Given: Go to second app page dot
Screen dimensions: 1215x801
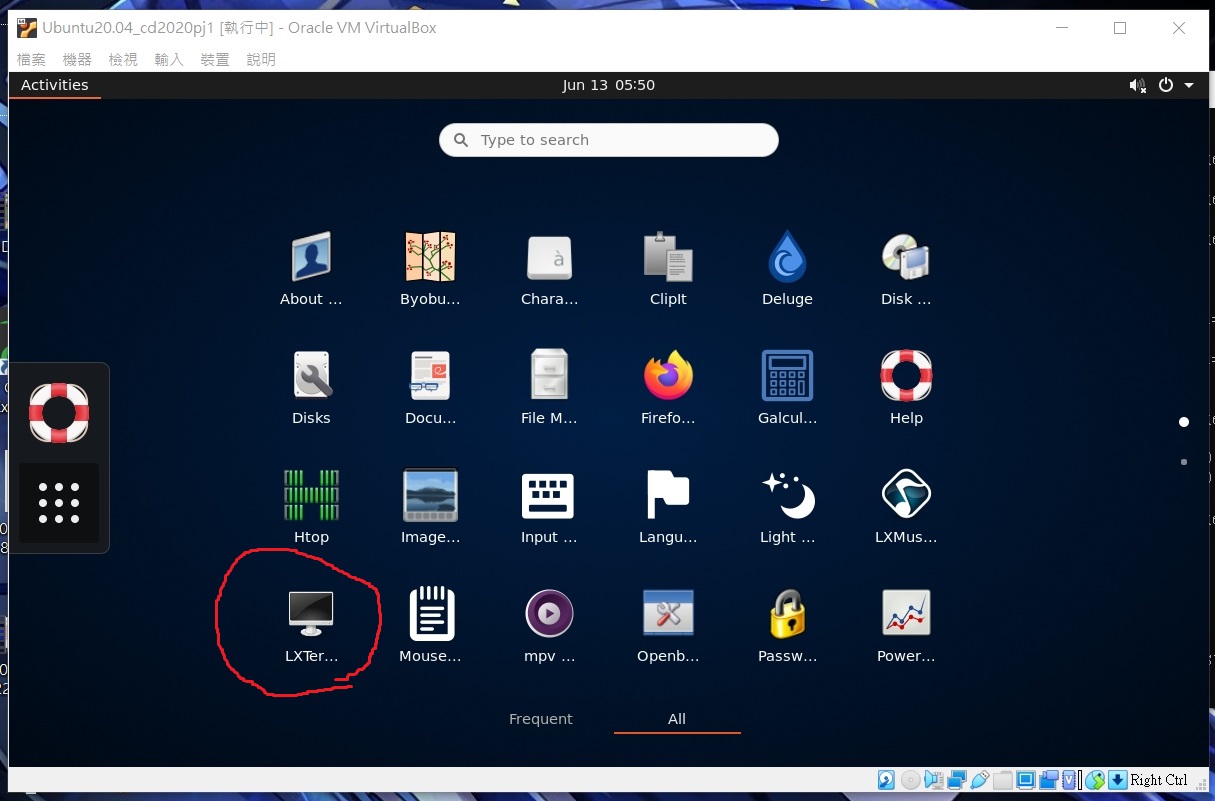Looking at the screenshot, I should click(x=1184, y=462).
